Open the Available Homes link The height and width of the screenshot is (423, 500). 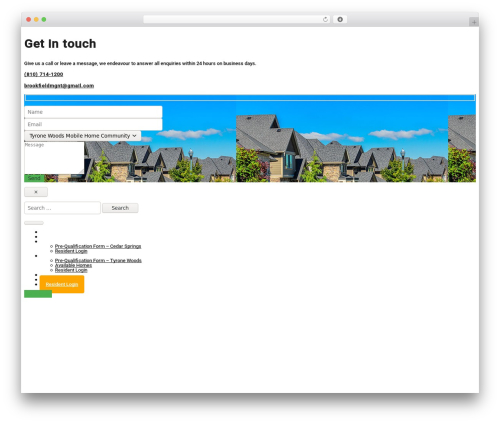tap(73, 265)
